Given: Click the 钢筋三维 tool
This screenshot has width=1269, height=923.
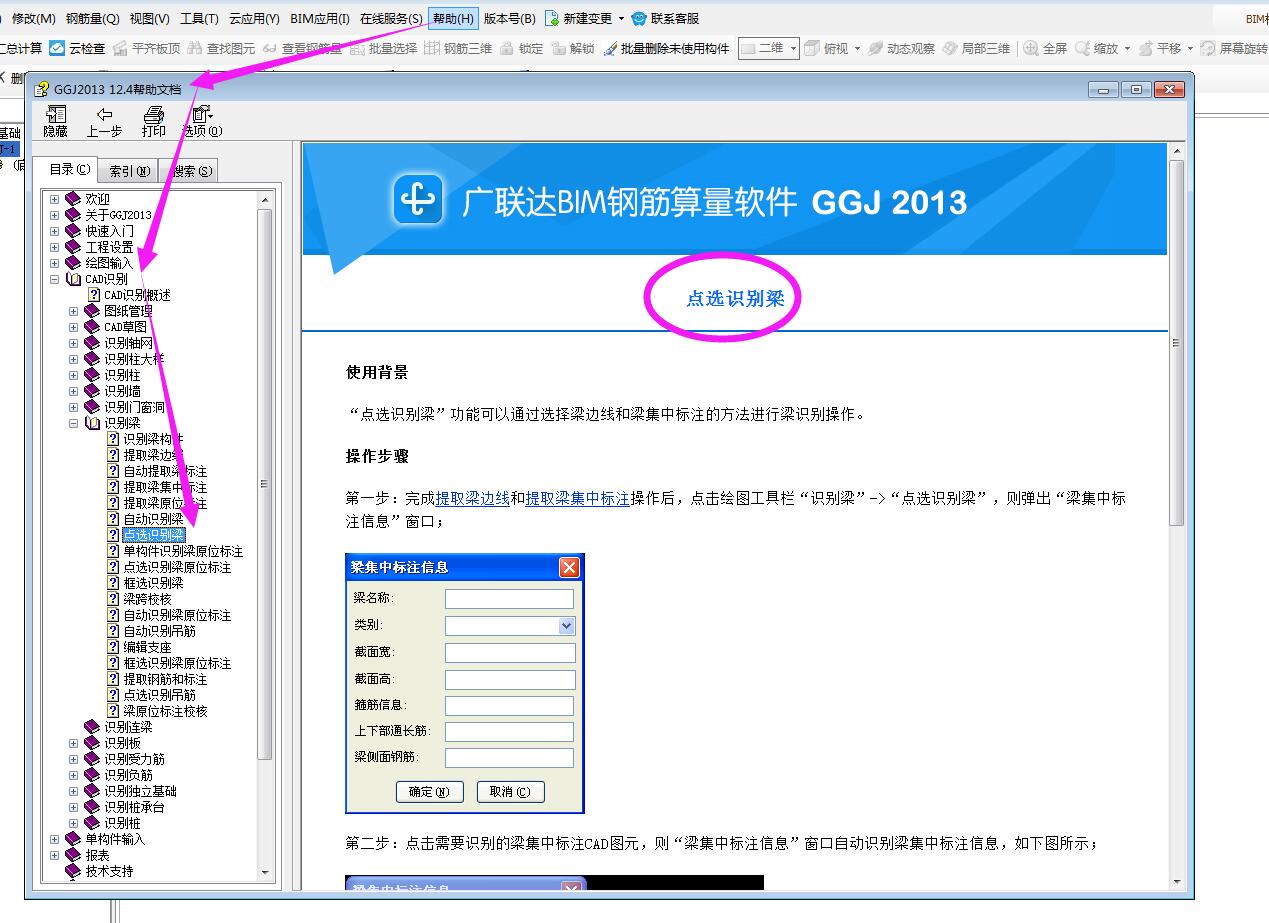Looking at the screenshot, I should coord(458,48).
